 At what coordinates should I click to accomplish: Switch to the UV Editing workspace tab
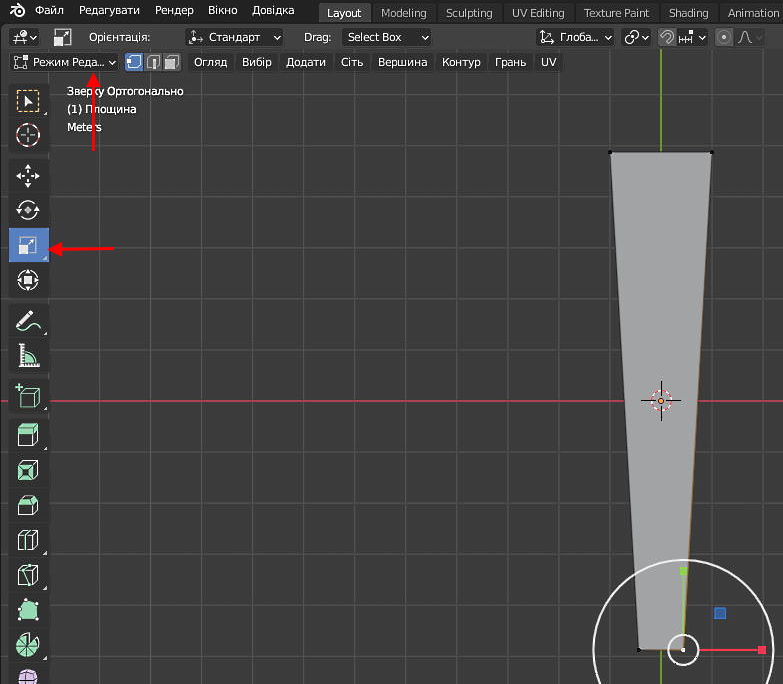538,13
